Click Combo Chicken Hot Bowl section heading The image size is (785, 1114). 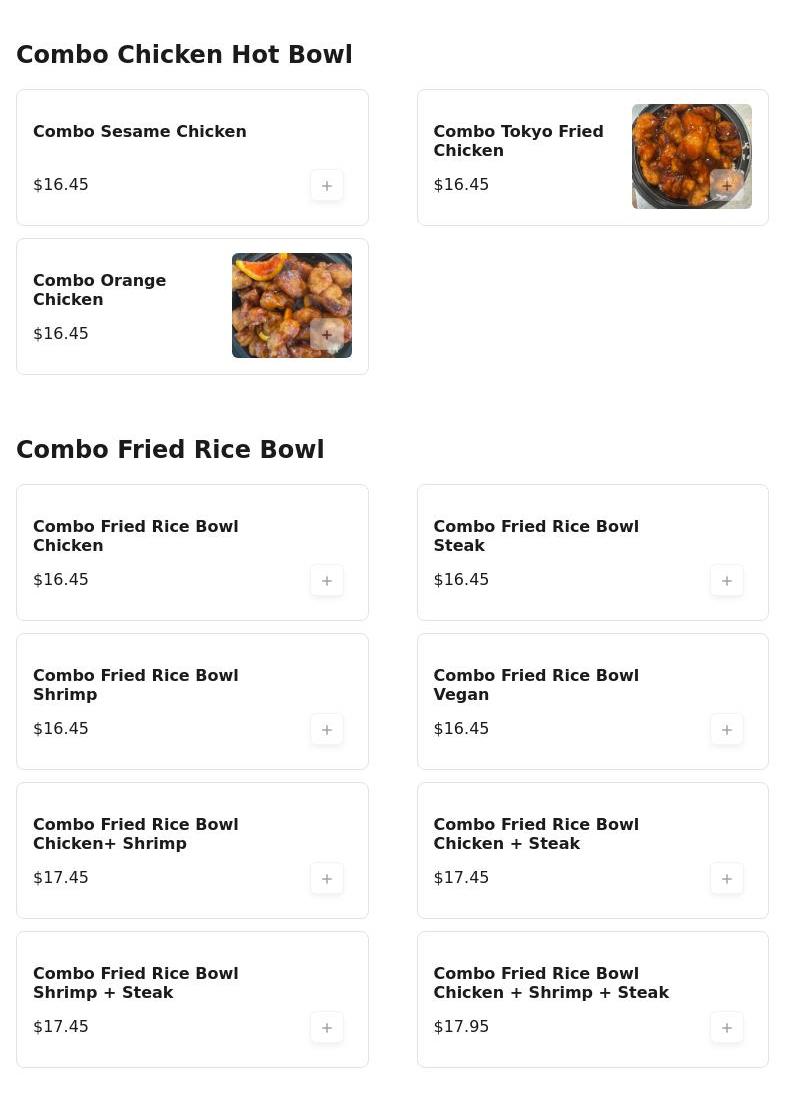(184, 55)
